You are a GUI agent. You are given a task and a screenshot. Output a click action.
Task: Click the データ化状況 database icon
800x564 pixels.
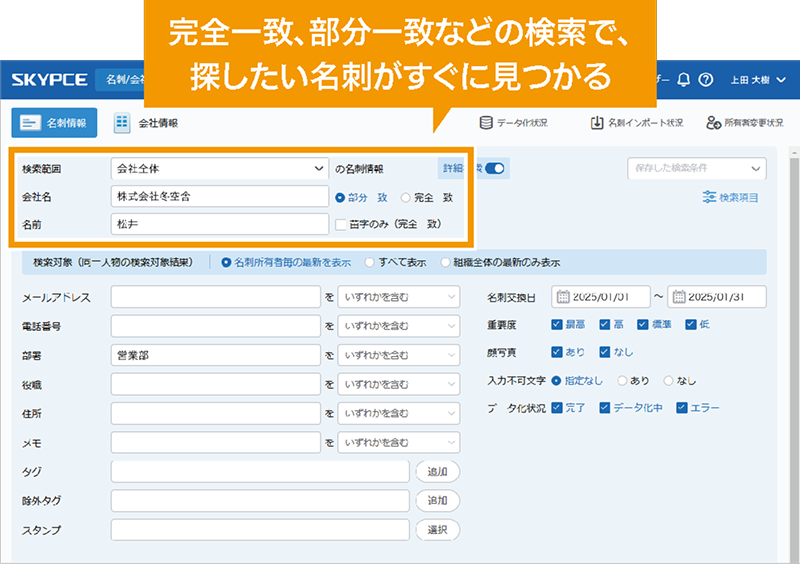pos(486,122)
